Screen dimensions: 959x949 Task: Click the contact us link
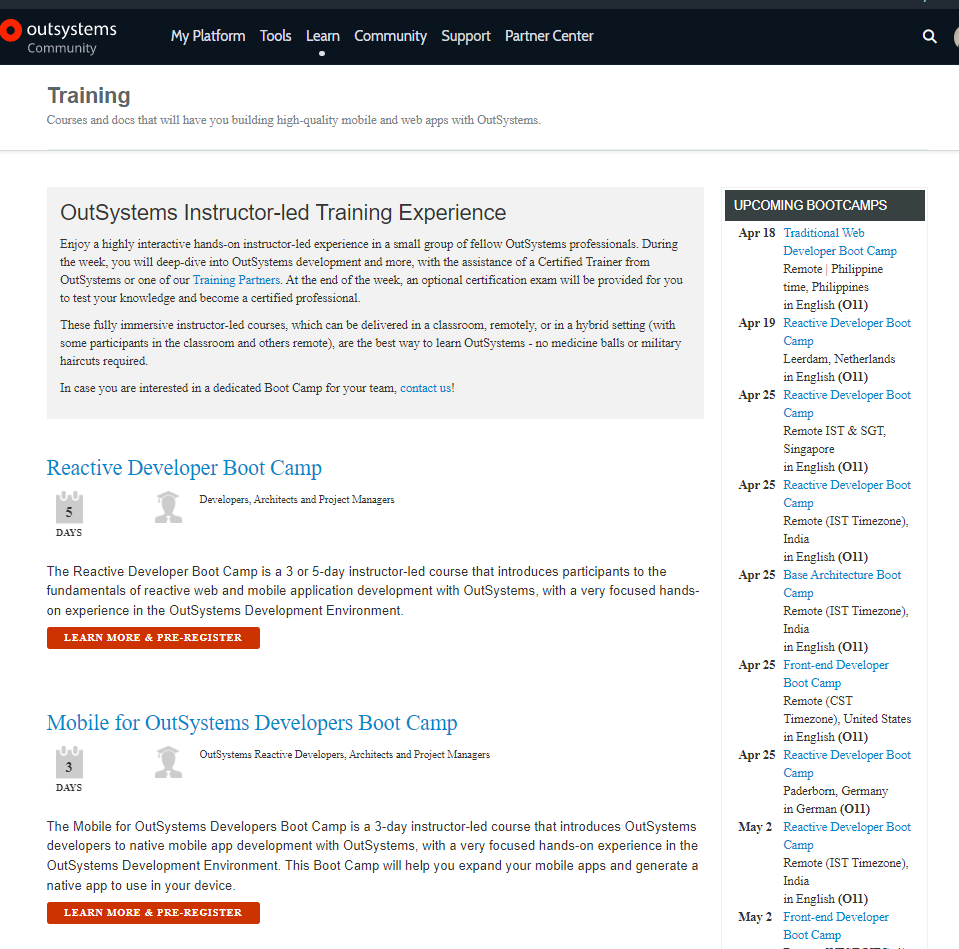coord(425,387)
